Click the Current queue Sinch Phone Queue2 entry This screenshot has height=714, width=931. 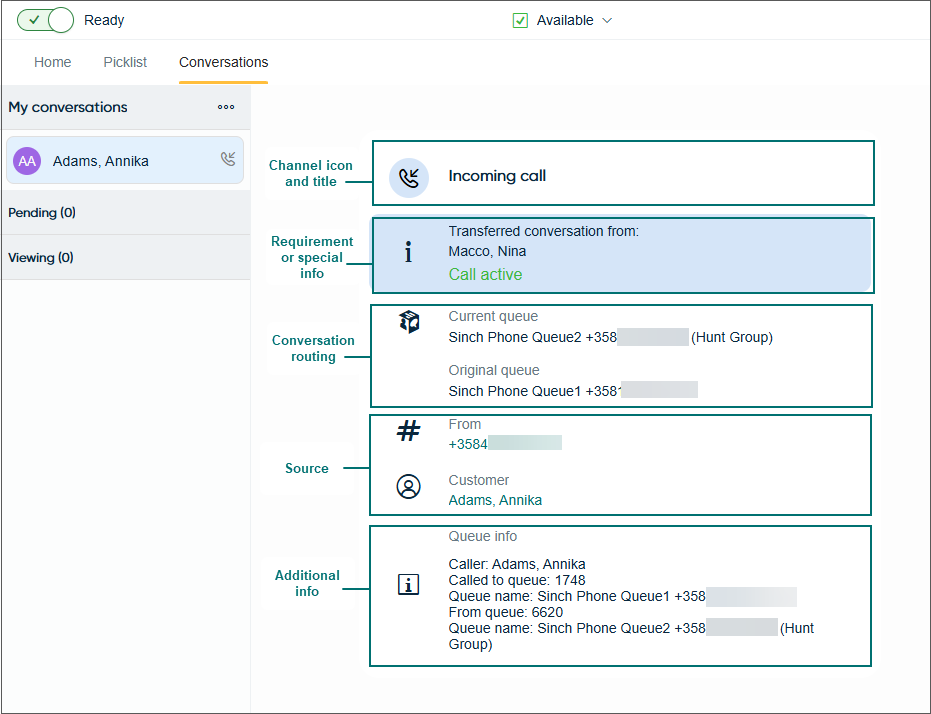tap(610, 337)
